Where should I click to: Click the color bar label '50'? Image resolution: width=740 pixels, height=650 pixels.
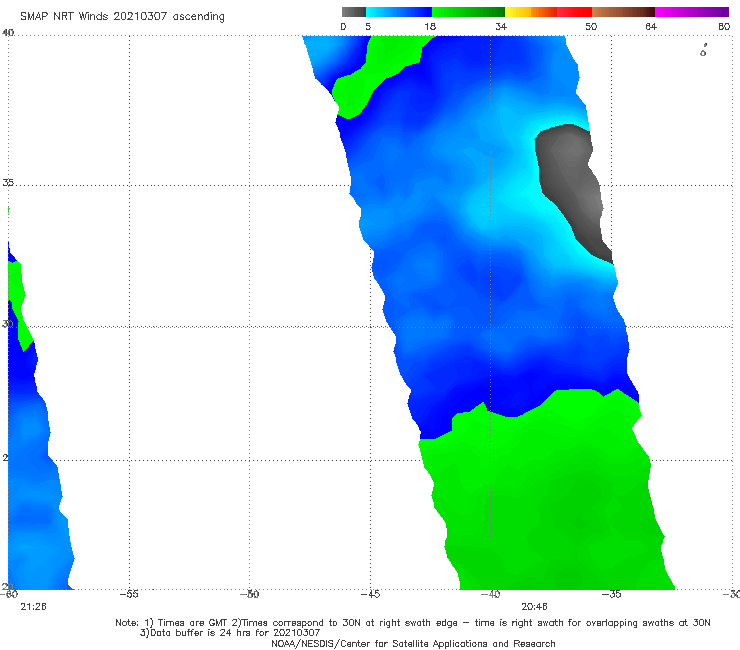coord(591,26)
